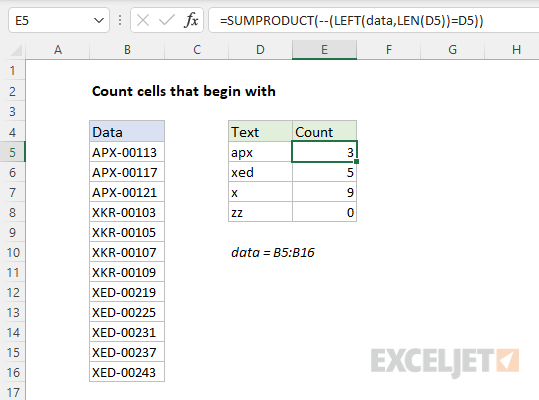
Task: Select row 16 header
Action: pyautogui.click(x=13, y=373)
